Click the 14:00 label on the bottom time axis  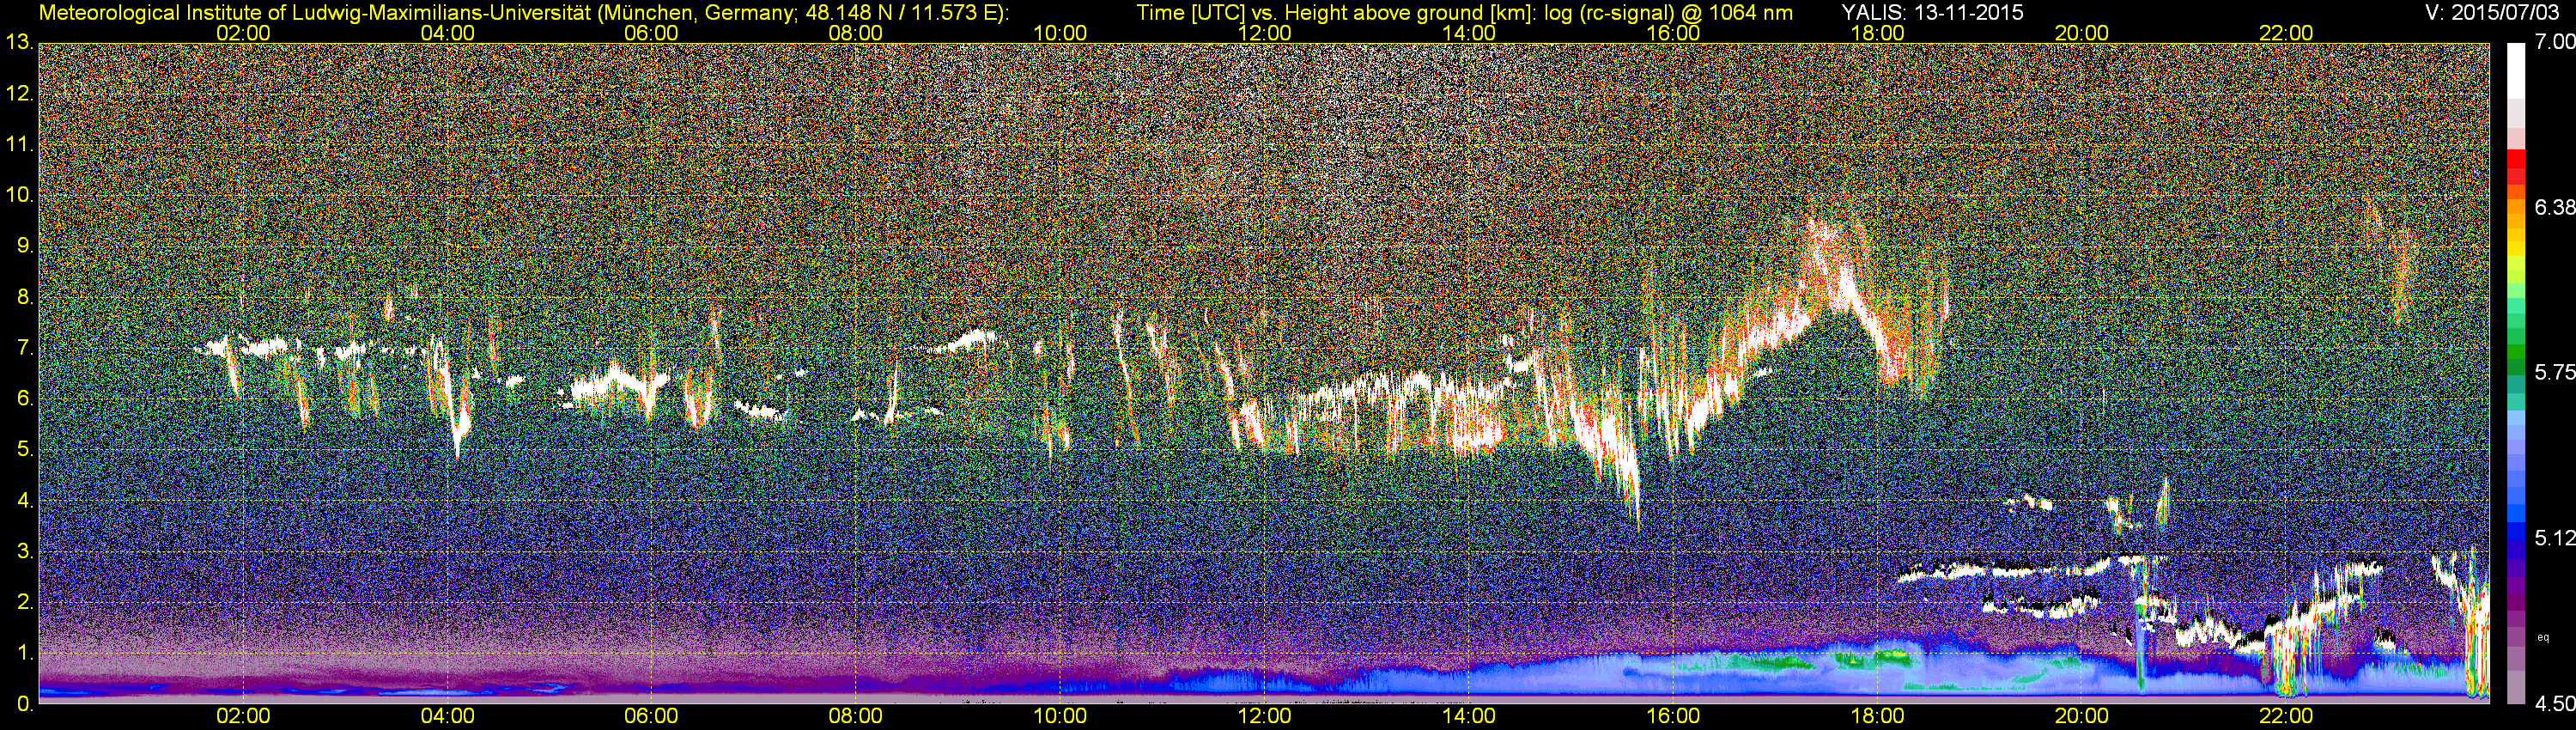(1469, 717)
